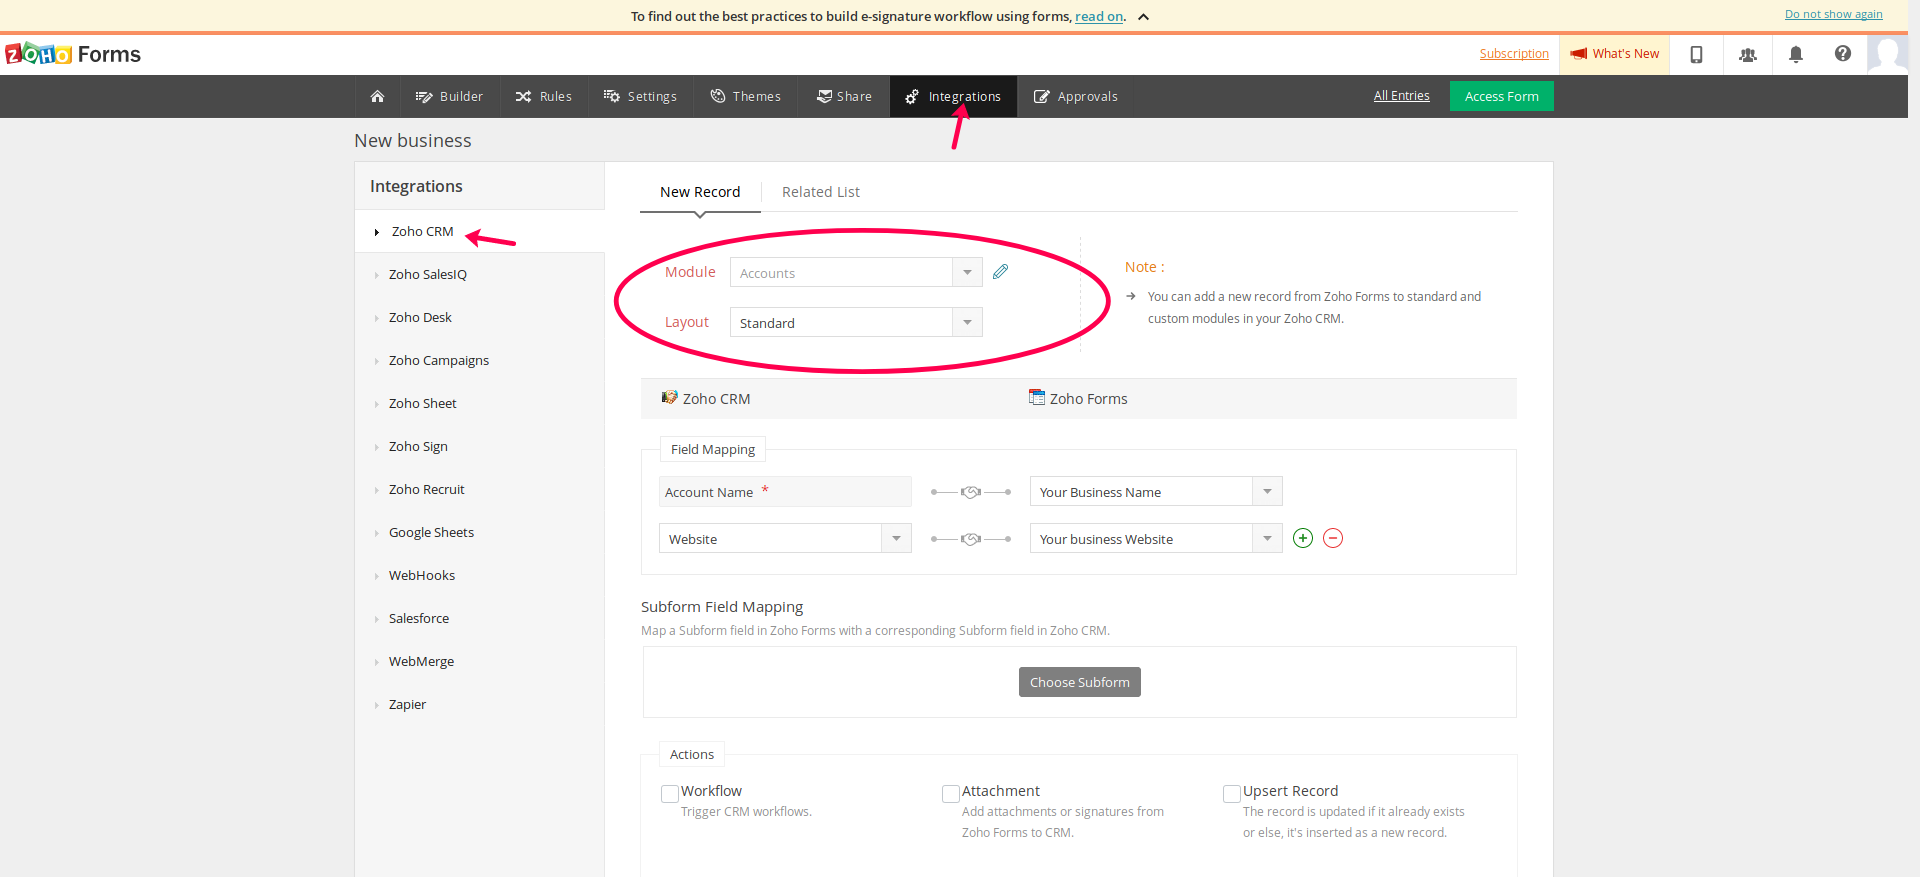
Task: Remove the Website mapping row with minus icon
Action: (1332, 538)
